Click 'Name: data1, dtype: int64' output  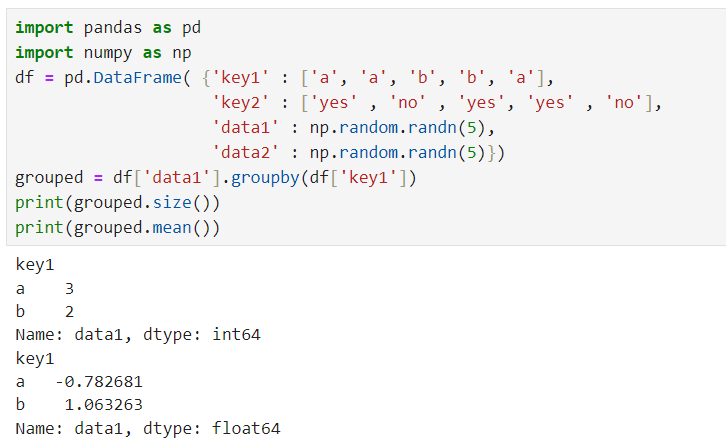point(138,334)
